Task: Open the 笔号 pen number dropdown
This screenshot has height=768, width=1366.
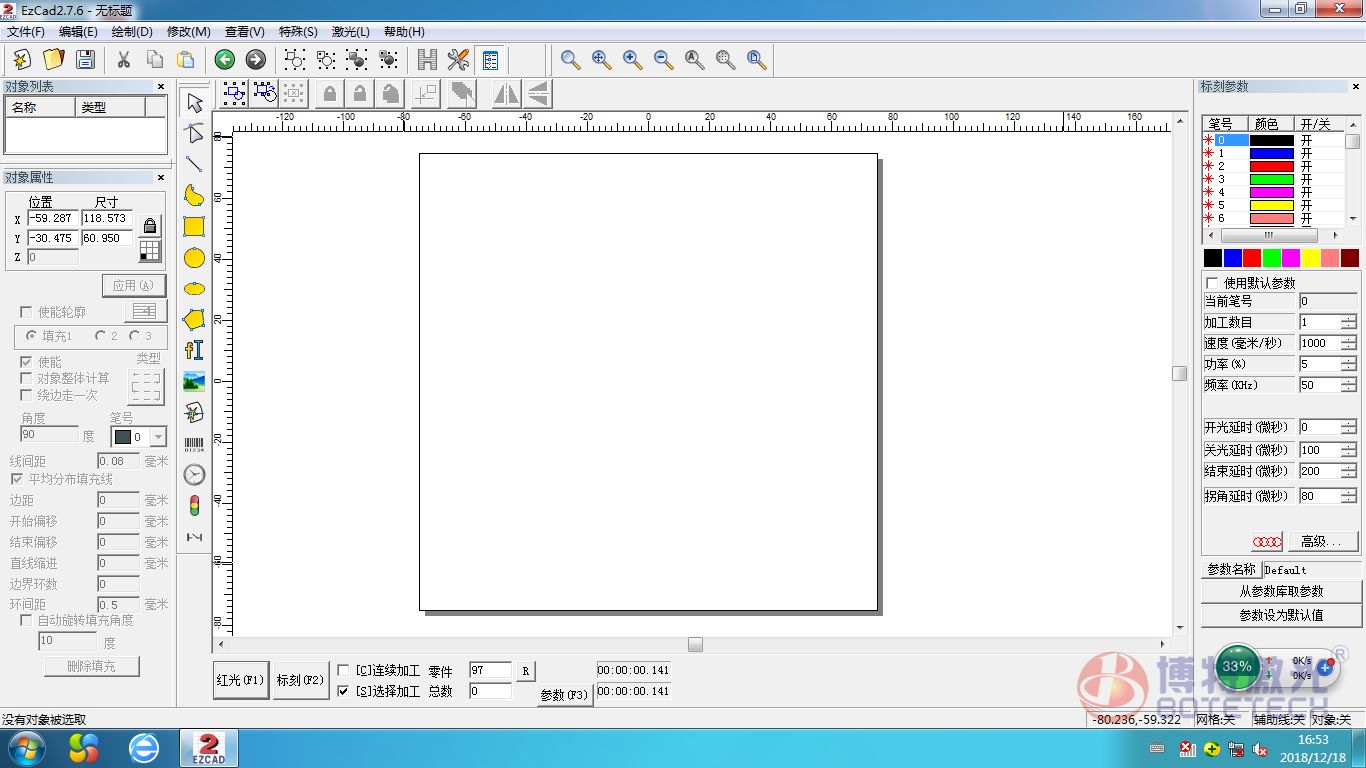Action: 158,437
